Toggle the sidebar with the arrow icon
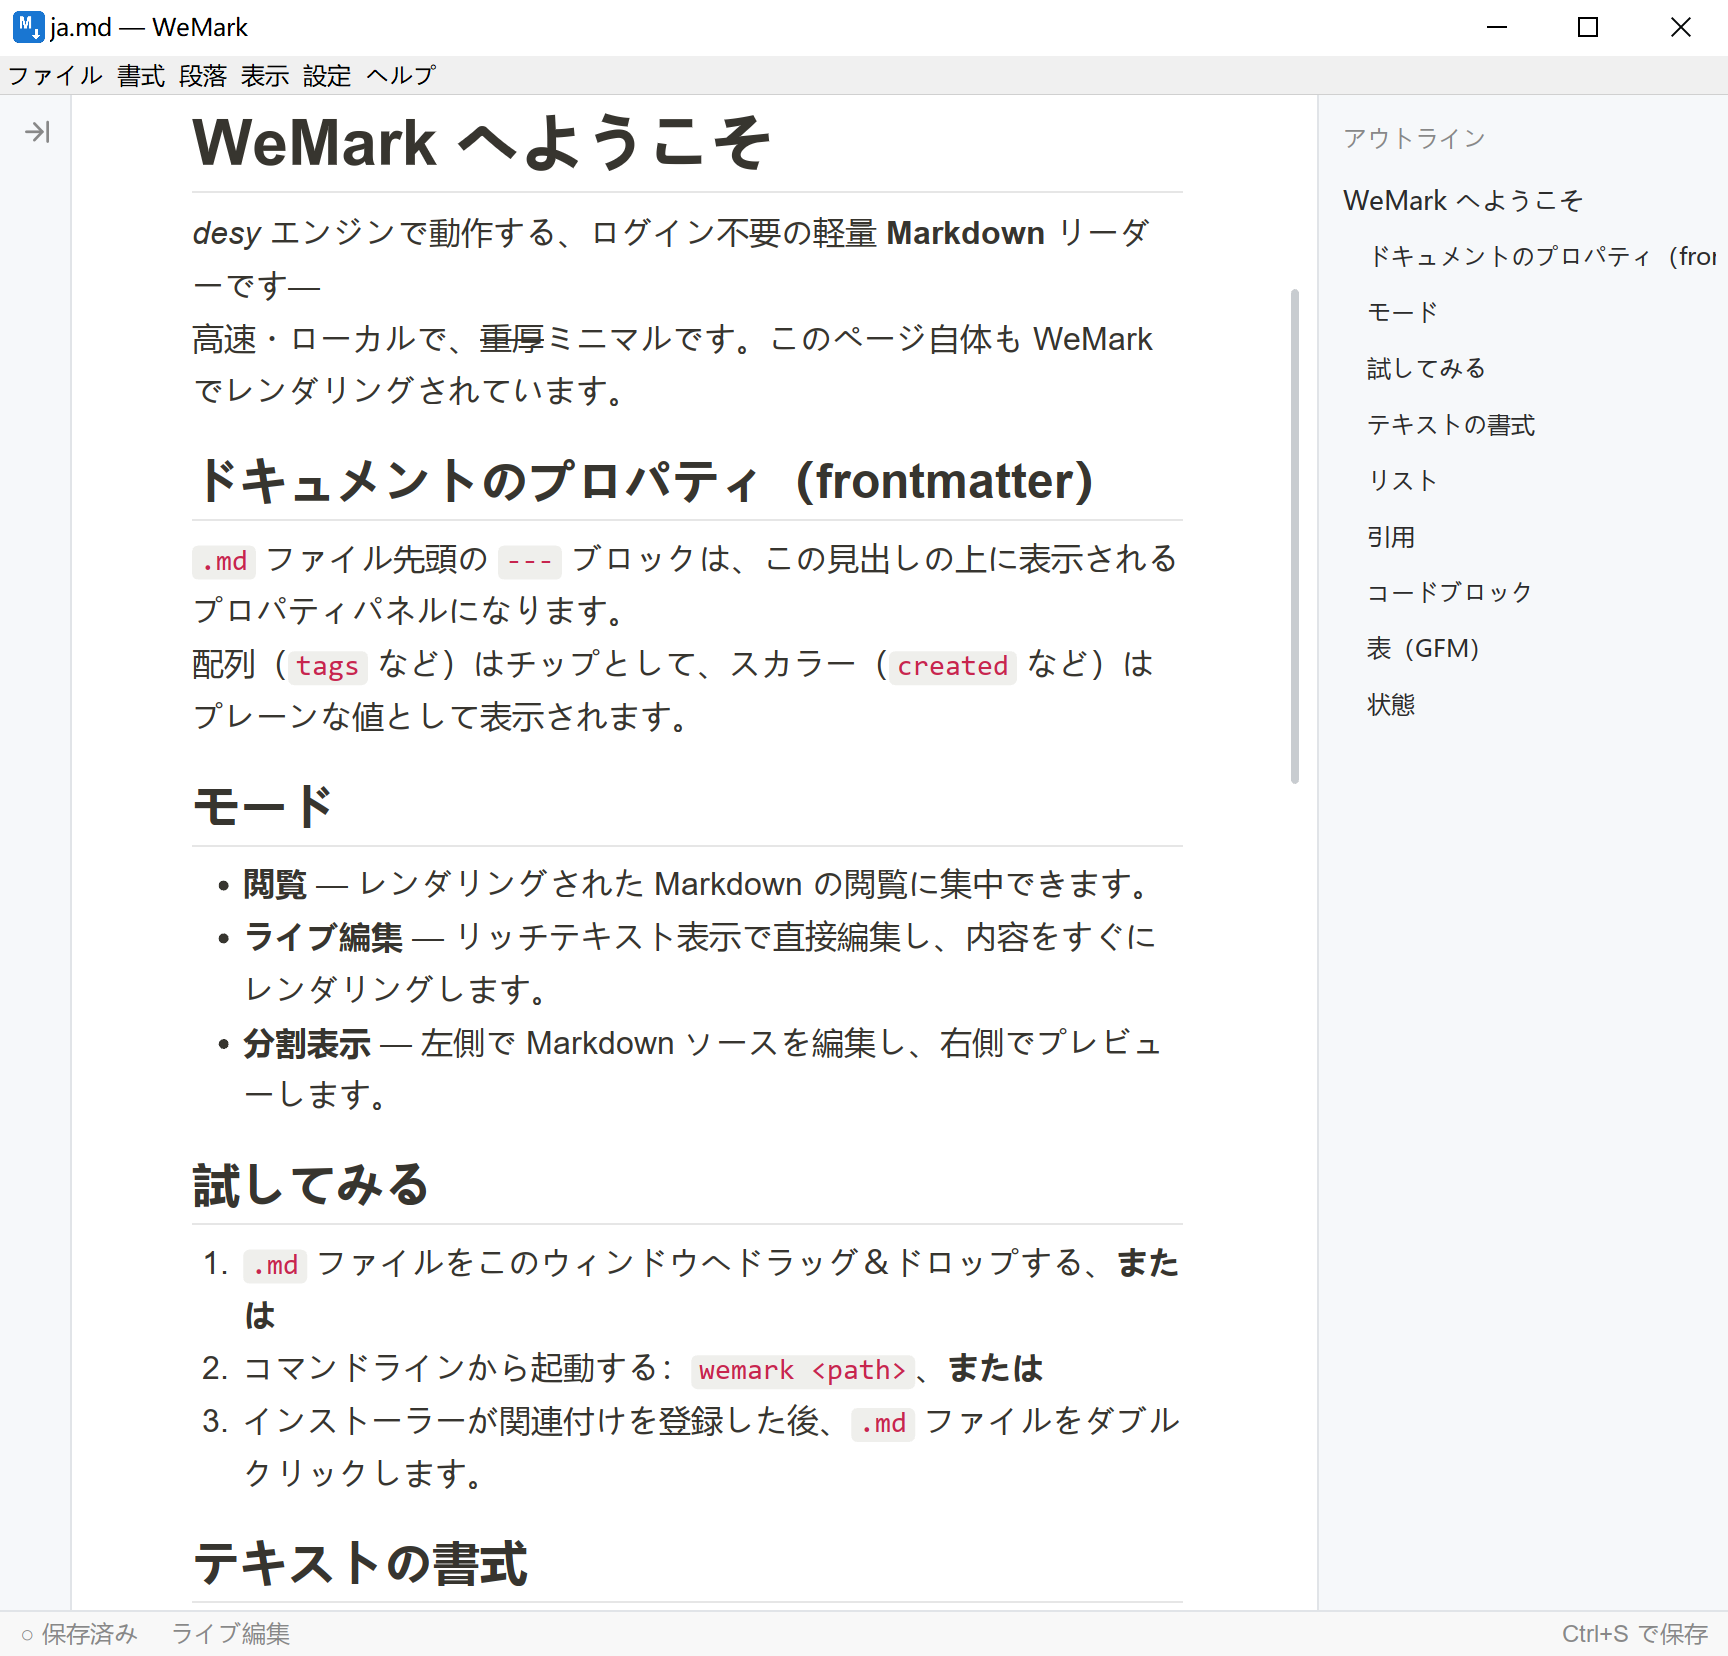1728x1656 pixels. (x=37, y=132)
